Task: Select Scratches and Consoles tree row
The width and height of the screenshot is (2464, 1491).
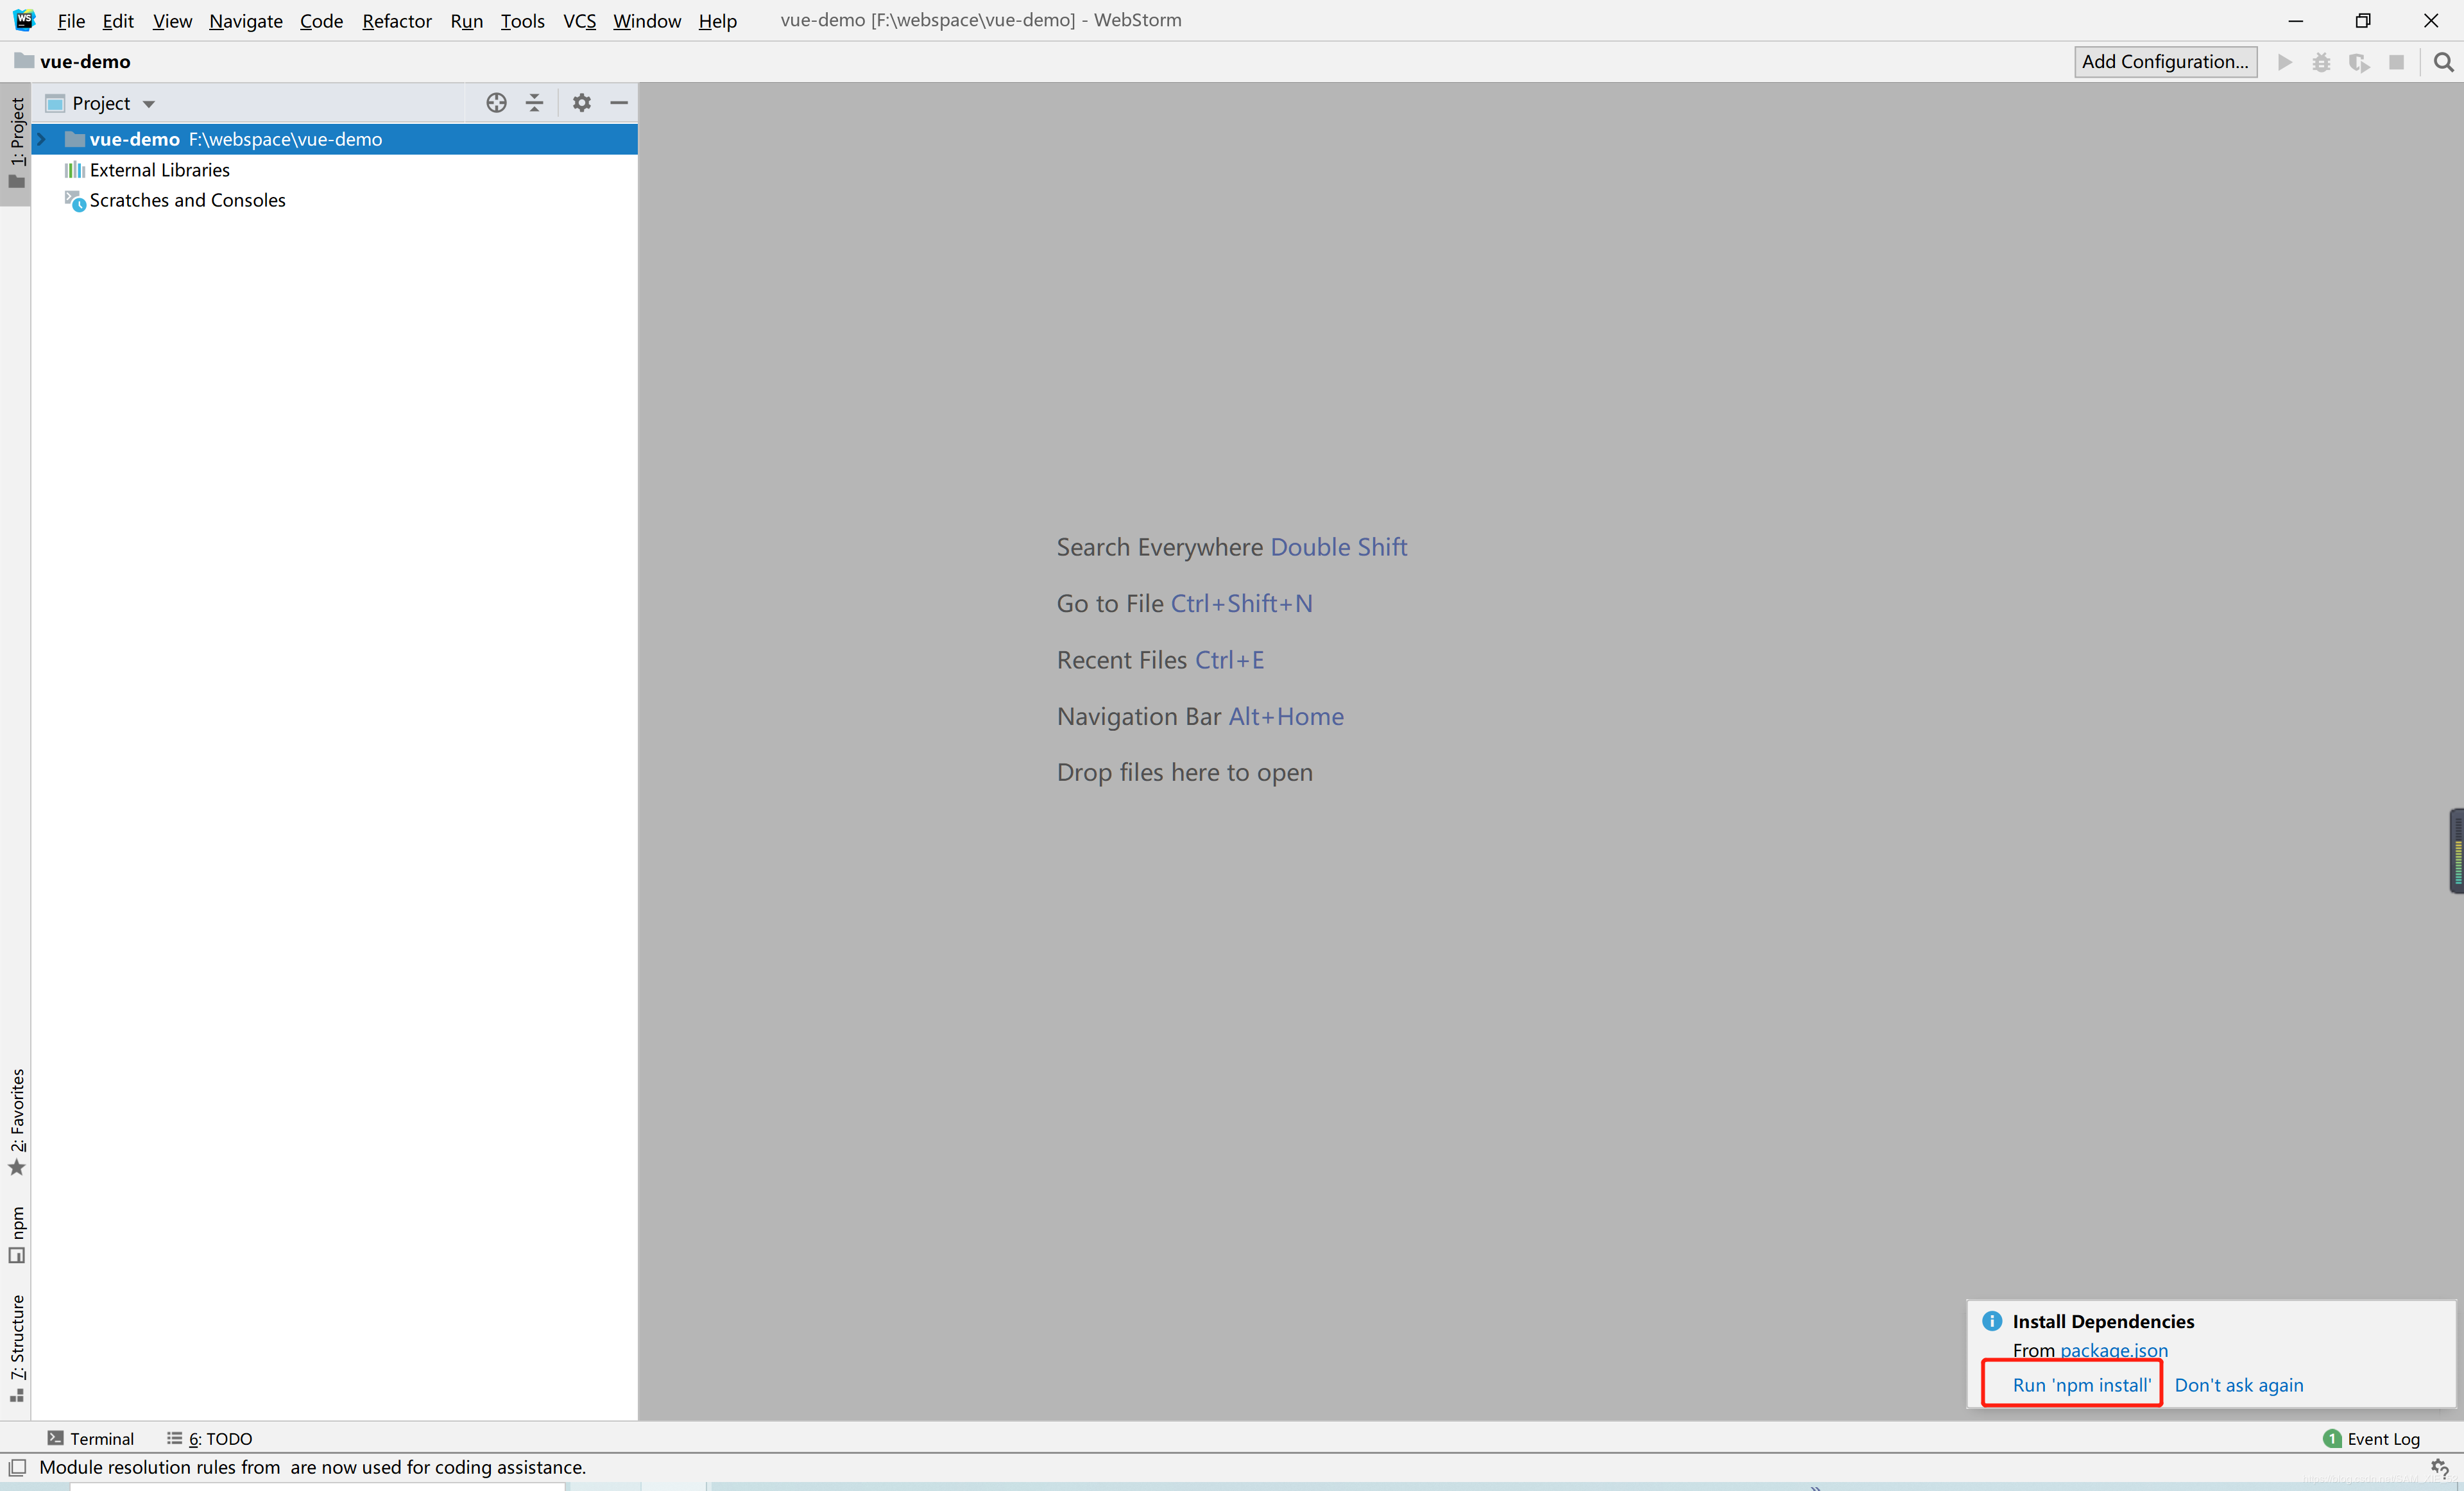Action: click(x=334, y=201)
